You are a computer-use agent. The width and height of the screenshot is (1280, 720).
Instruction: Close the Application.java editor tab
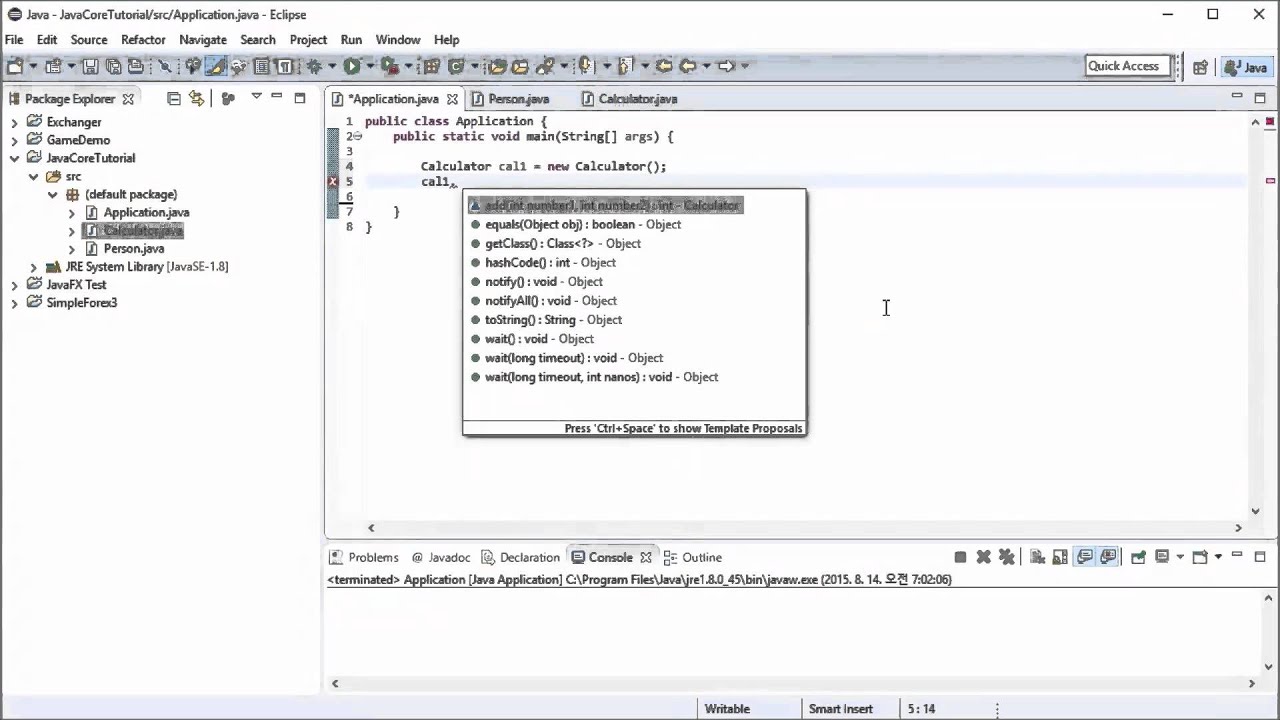click(452, 99)
